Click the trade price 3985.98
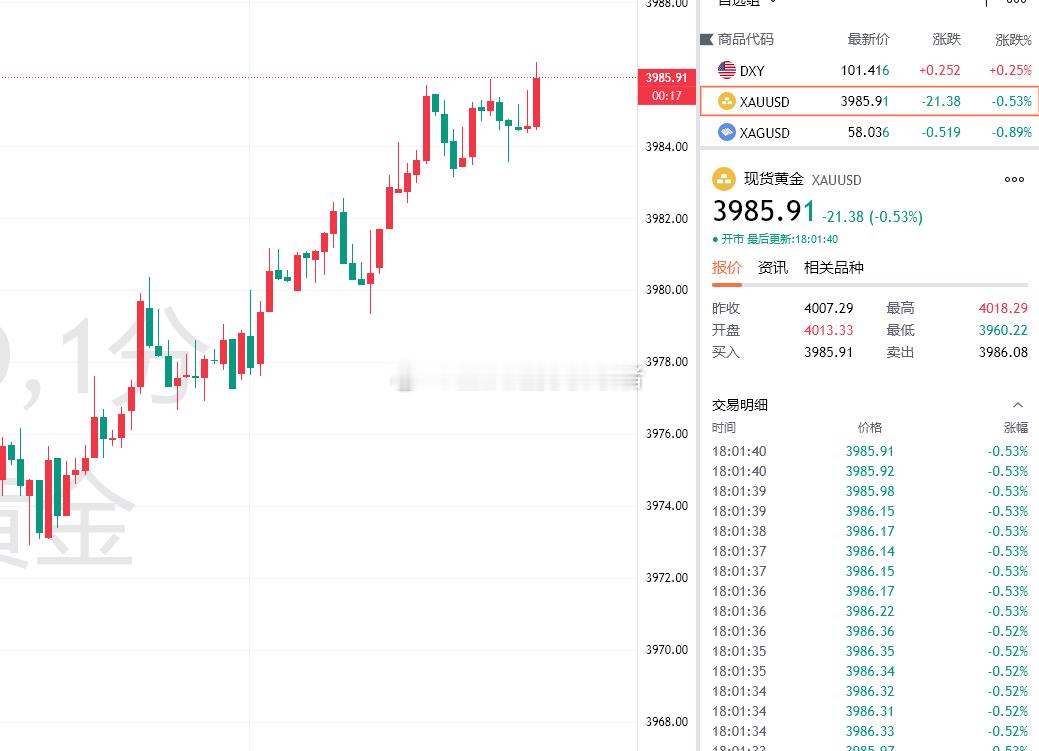The width and height of the screenshot is (1039, 751). [869, 491]
